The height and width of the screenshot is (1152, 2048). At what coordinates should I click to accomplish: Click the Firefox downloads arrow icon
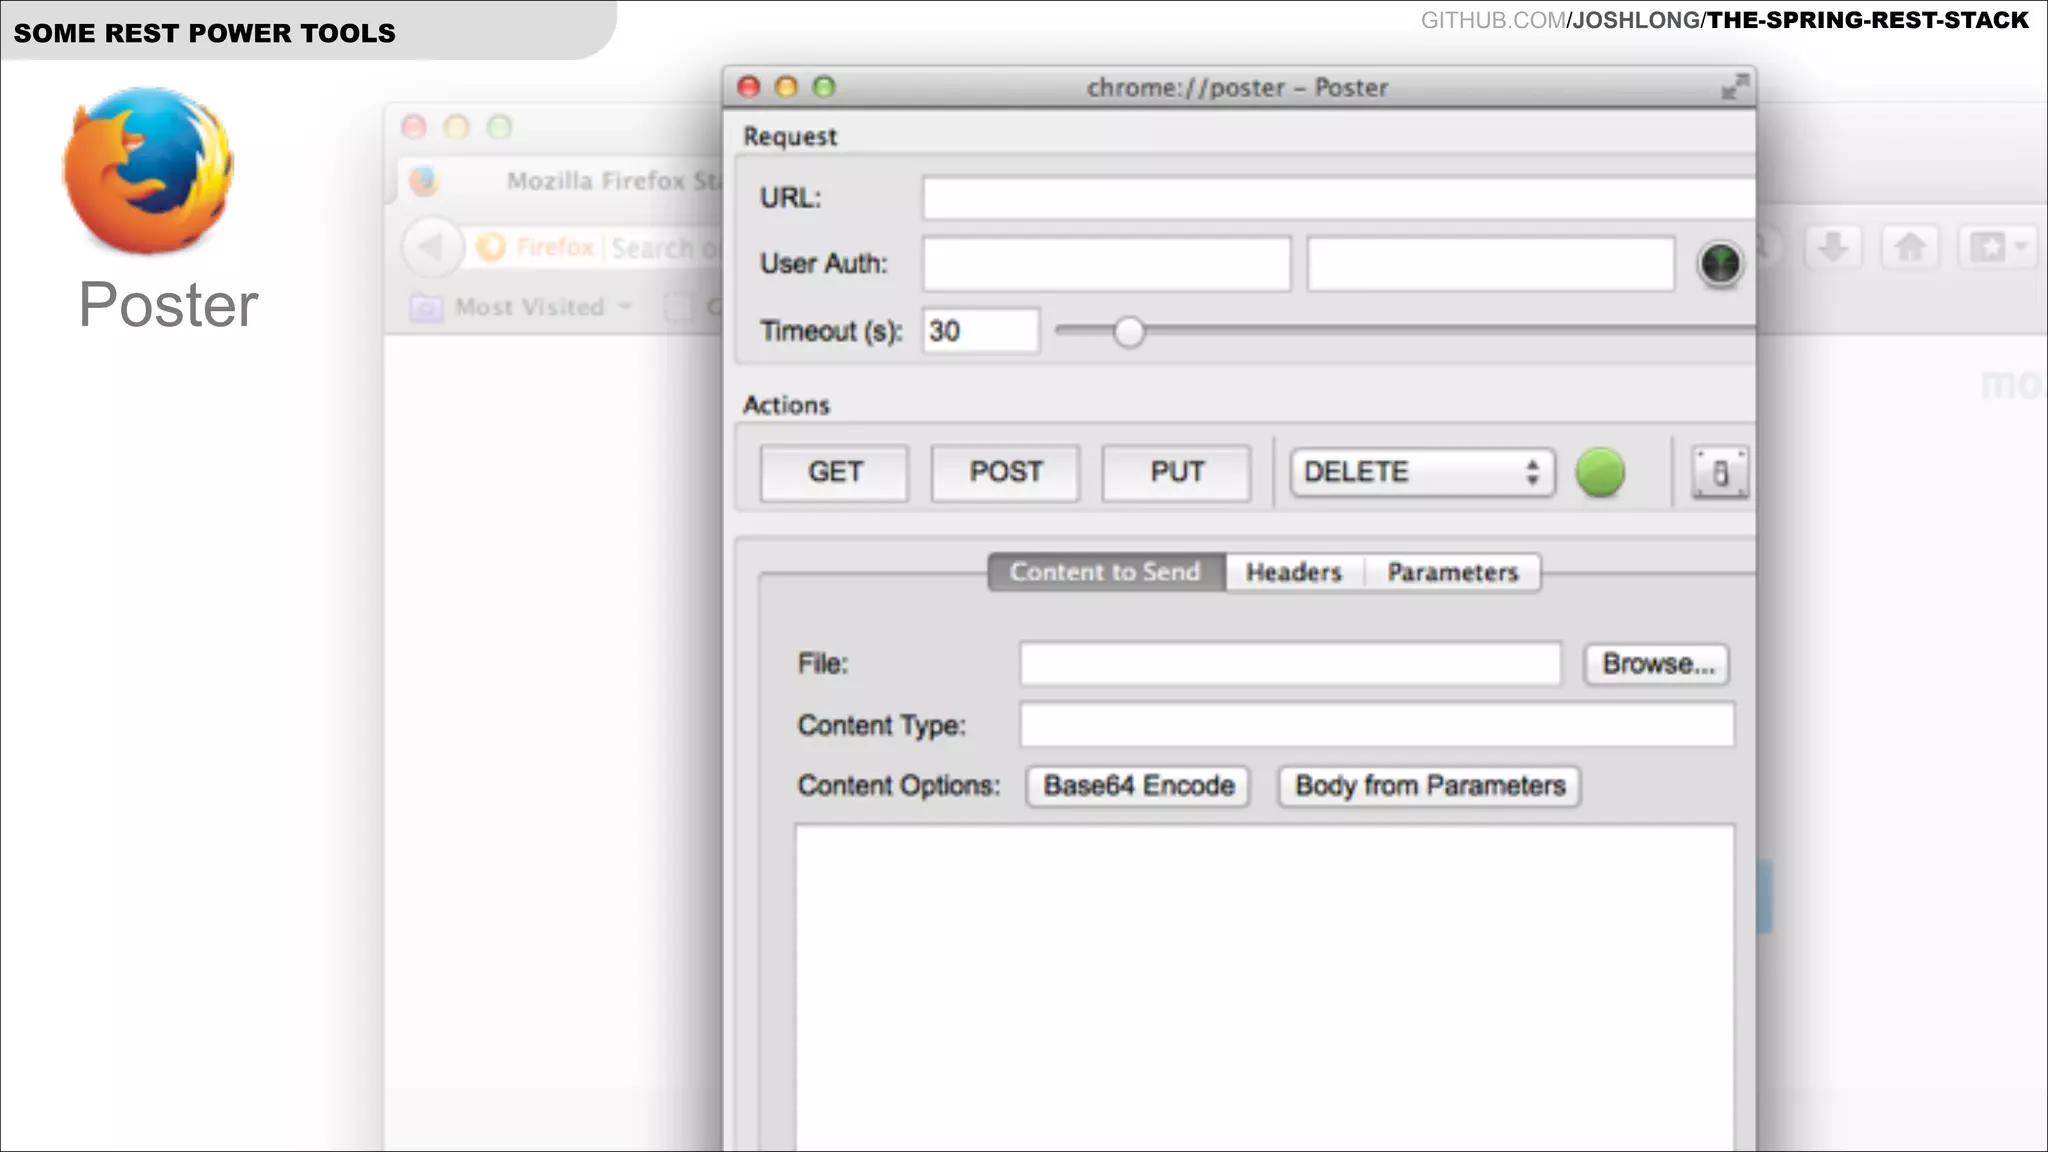1833,246
